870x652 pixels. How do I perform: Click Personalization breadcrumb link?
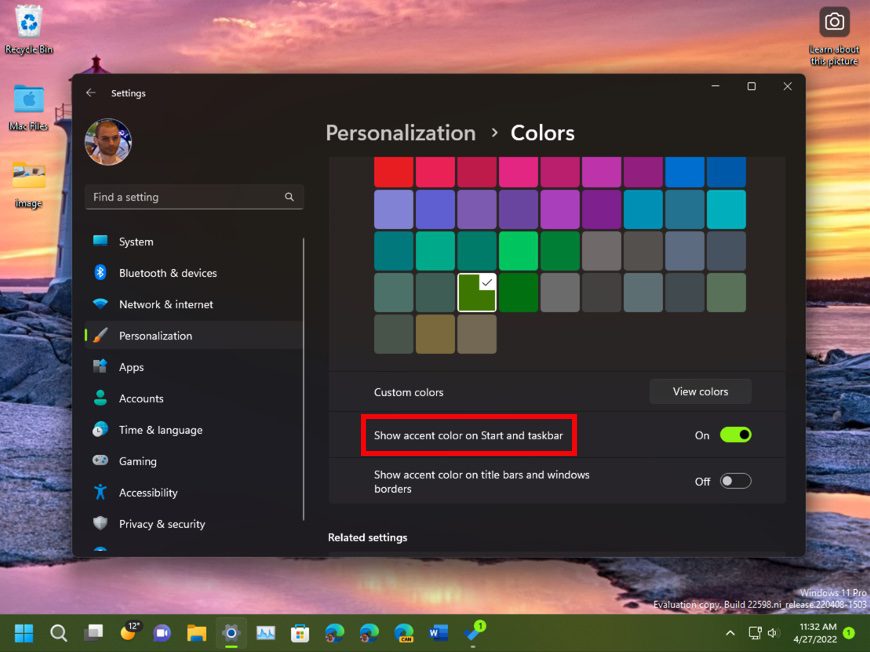(x=401, y=133)
